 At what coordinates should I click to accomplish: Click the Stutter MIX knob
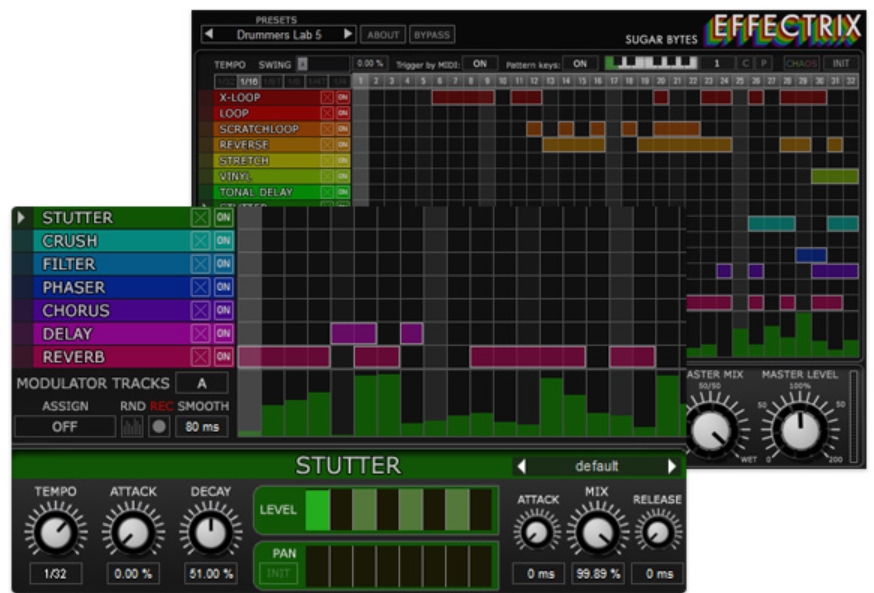(x=597, y=532)
